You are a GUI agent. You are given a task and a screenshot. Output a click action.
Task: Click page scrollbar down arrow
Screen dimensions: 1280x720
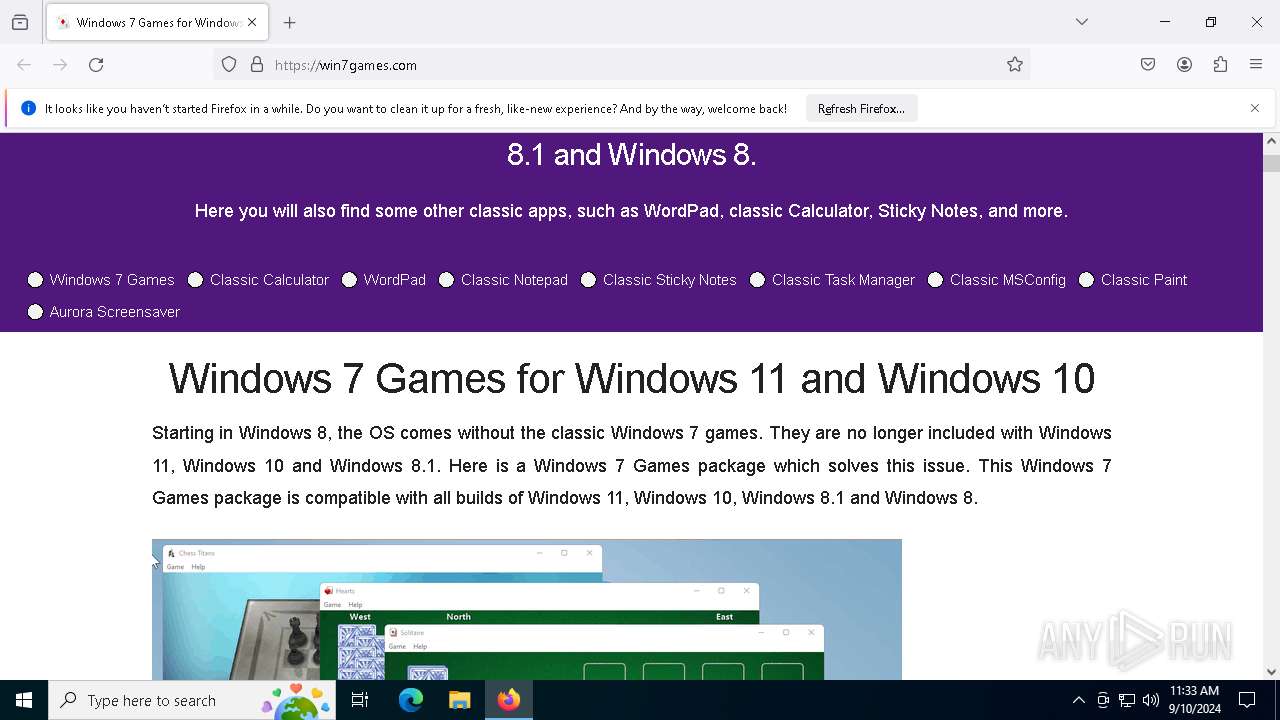coord(1271,672)
